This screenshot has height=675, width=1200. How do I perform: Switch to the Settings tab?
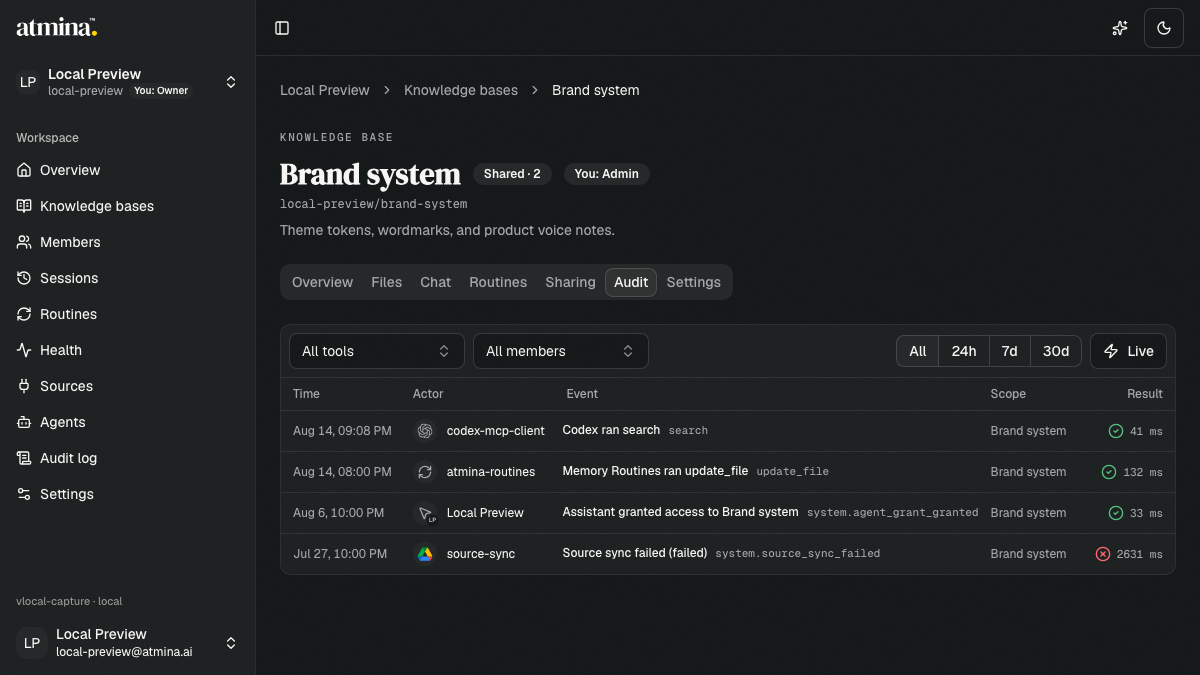pyautogui.click(x=693, y=282)
